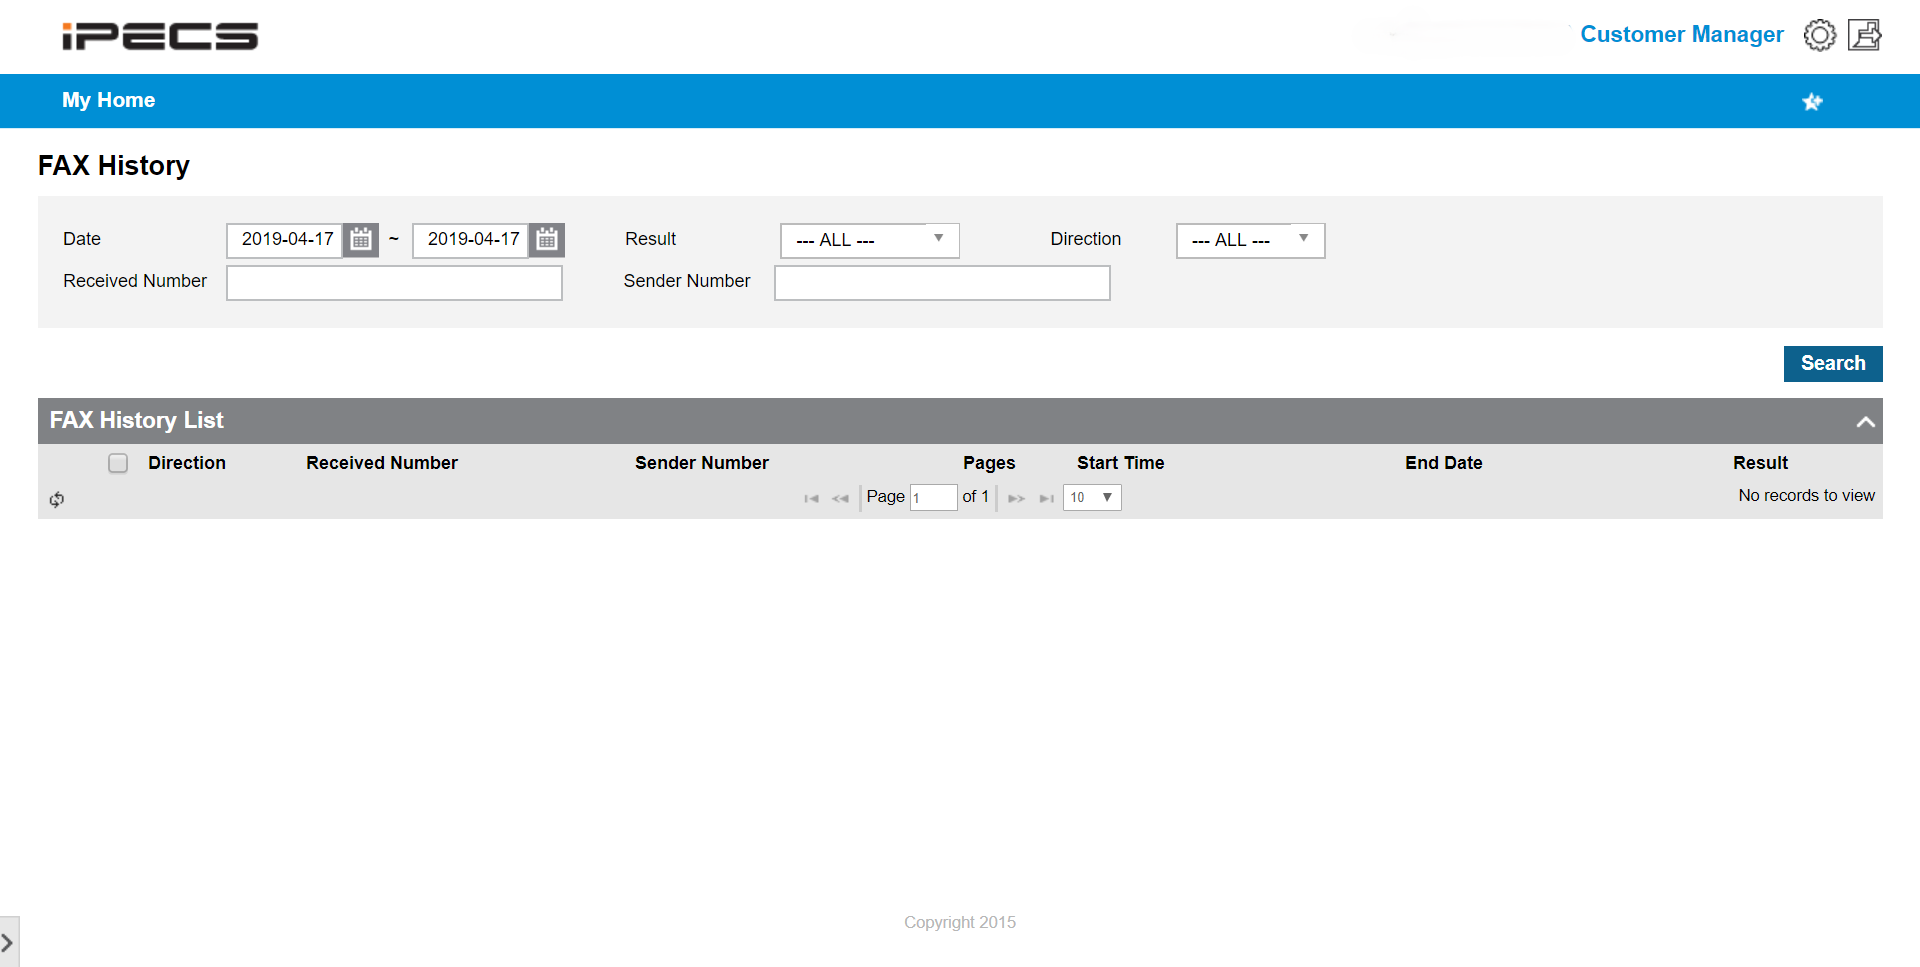Click the Customer Manager link
Image resolution: width=1920 pixels, height=967 pixels.
[x=1681, y=35]
